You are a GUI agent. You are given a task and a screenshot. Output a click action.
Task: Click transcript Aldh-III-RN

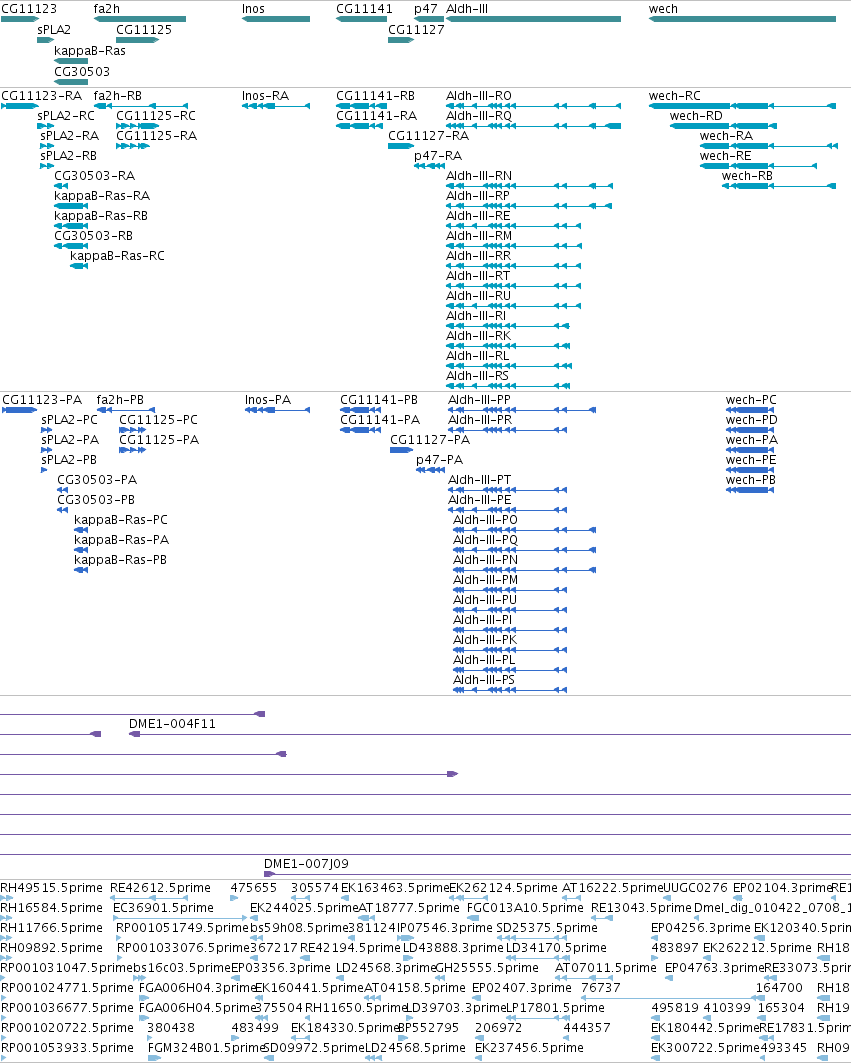479,176
